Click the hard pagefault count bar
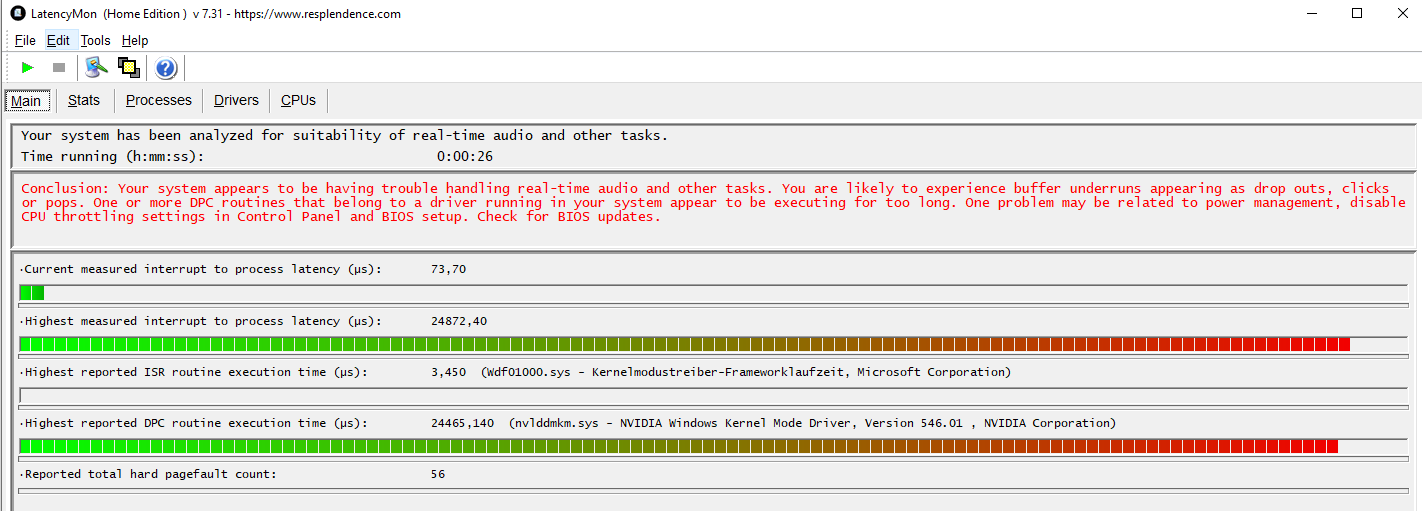This screenshot has height=511, width=1422. pos(714,491)
